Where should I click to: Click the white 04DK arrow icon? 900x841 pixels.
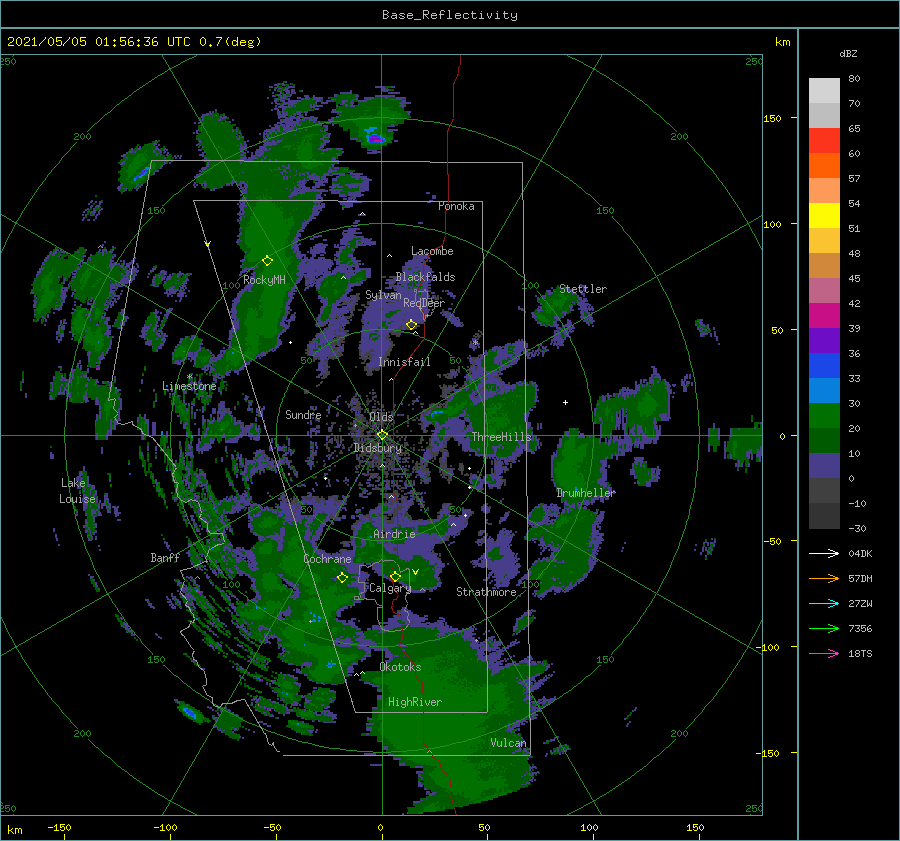click(824, 553)
